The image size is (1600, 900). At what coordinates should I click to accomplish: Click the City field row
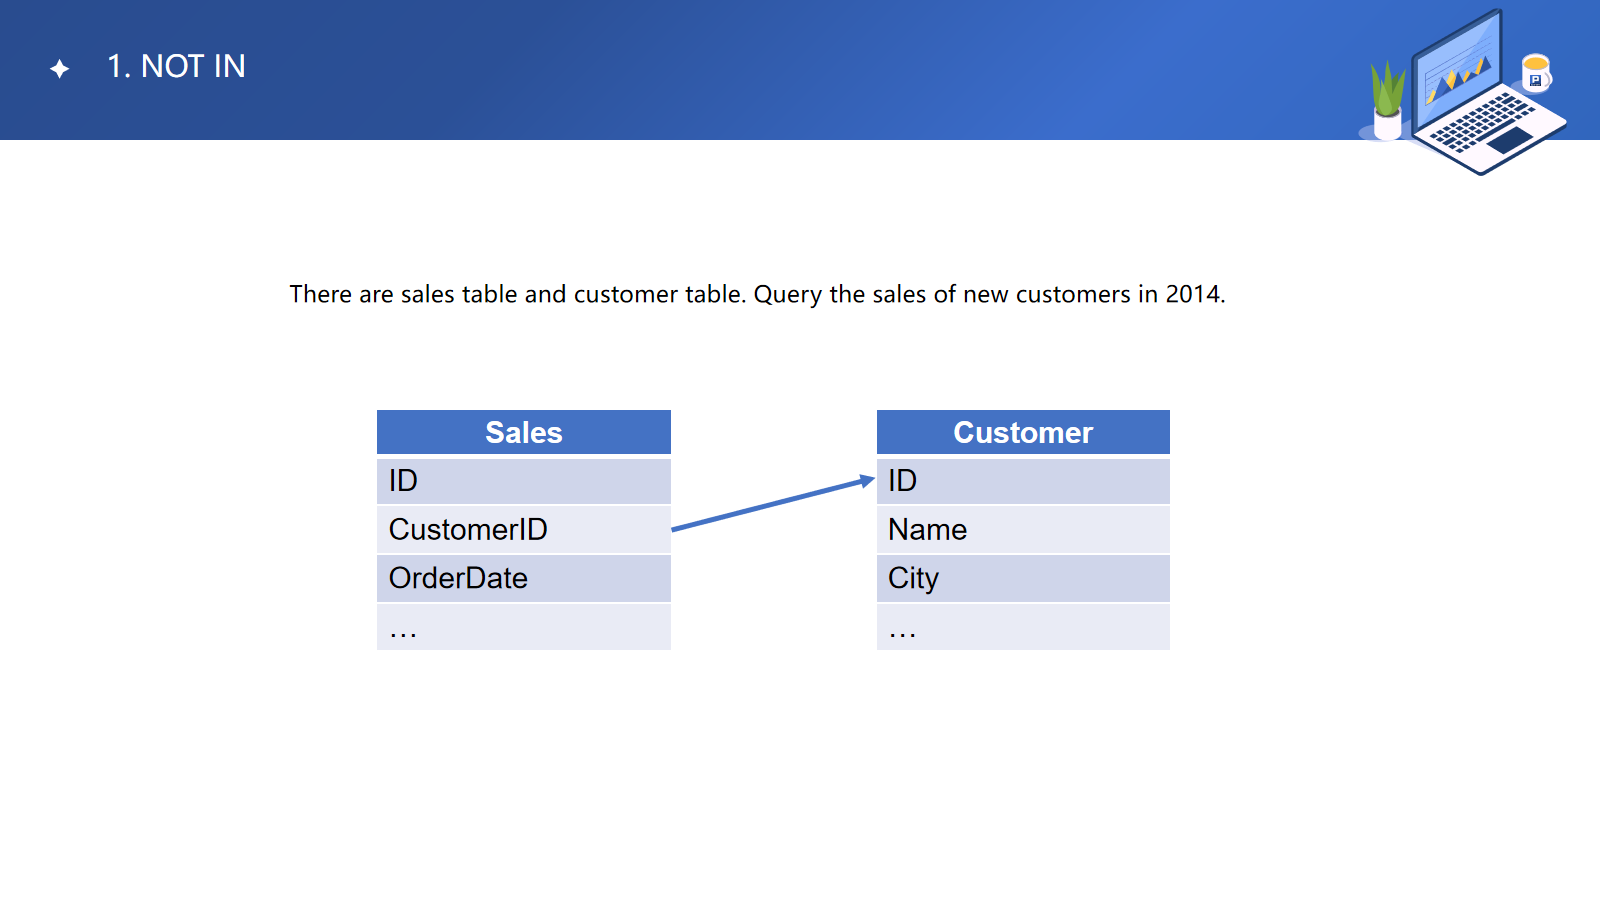(x=1022, y=578)
